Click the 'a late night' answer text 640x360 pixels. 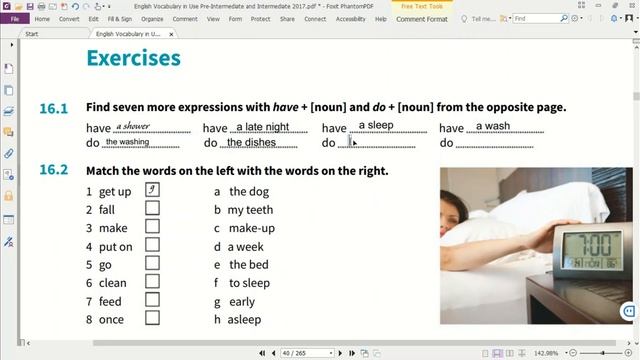(x=263, y=127)
